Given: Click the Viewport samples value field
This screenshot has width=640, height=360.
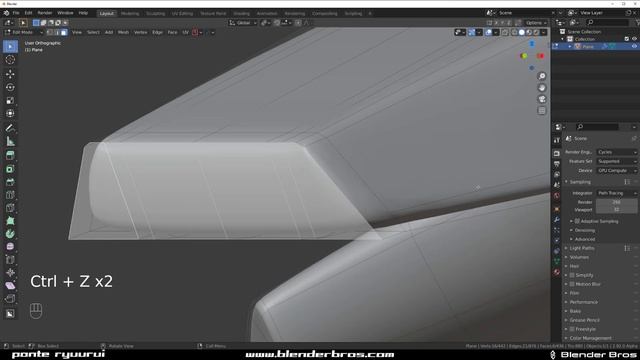Looking at the screenshot, I should click(617, 209).
